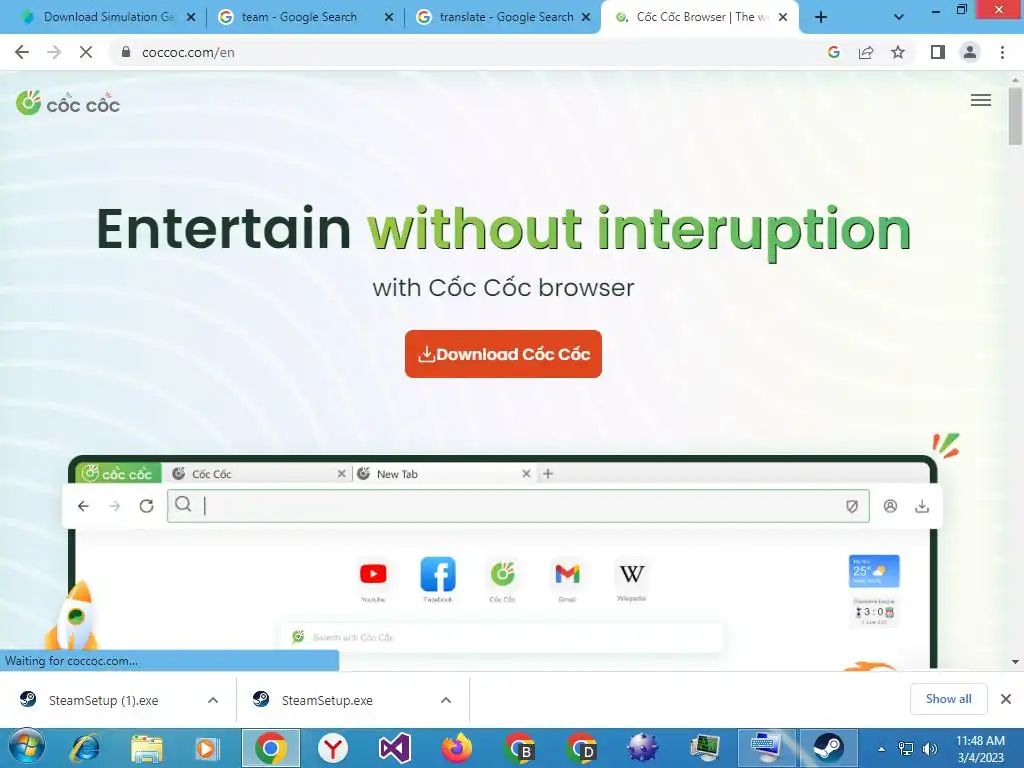Click the mockup account circle icon
The width and height of the screenshot is (1024, 768).
[x=890, y=506]
